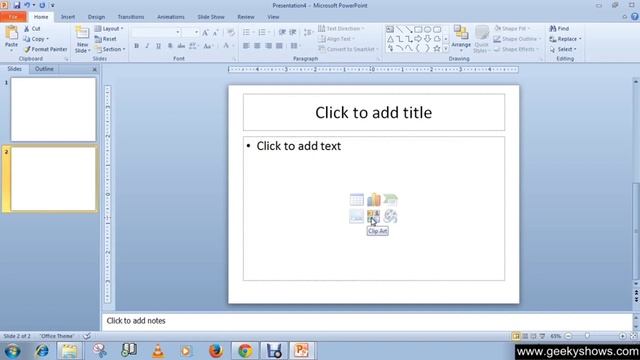Increase the list indent level

[x=293, y=32]
